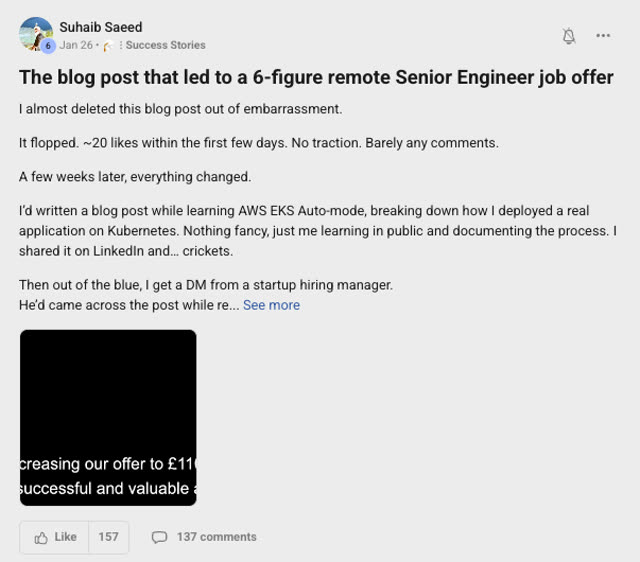Click the speech bubble comments icon
Viewport: 640px width, 562px height.
click(159, 537)
